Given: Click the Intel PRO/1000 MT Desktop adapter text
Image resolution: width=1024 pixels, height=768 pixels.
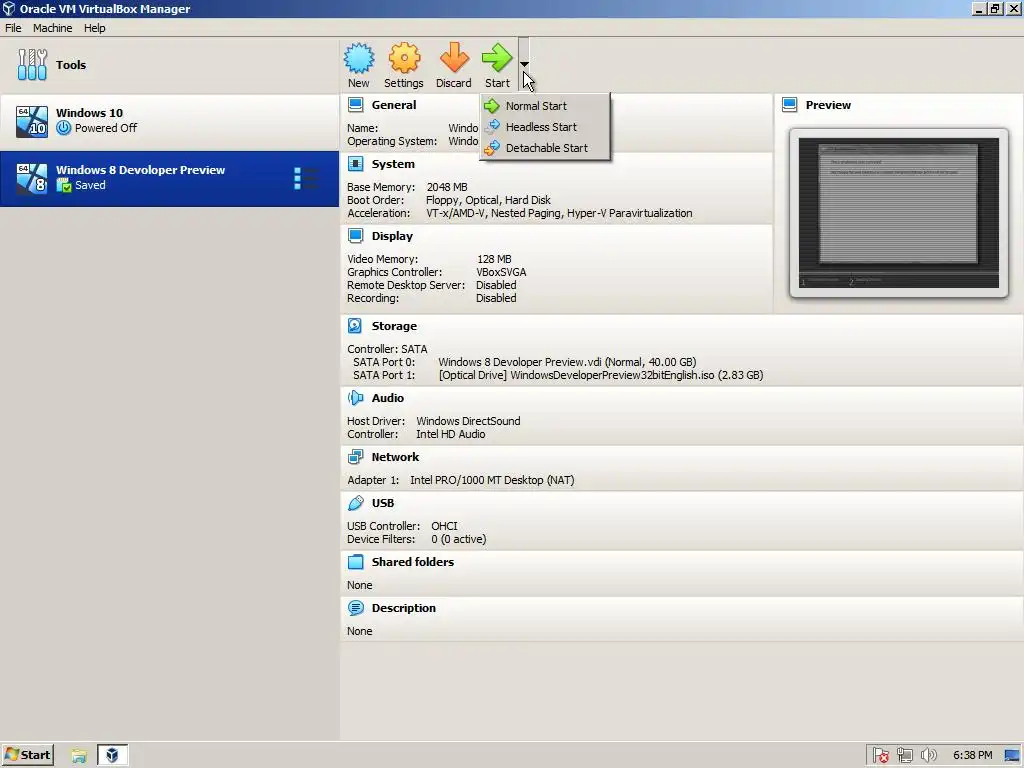Looking at the screenshot, I should [x=492, y=480].
